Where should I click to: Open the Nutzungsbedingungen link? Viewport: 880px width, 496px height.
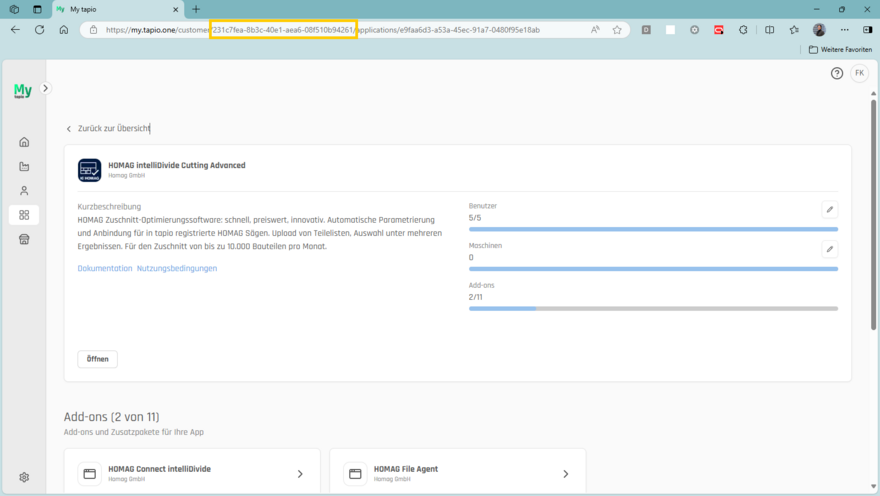click(x=177, y=268)
